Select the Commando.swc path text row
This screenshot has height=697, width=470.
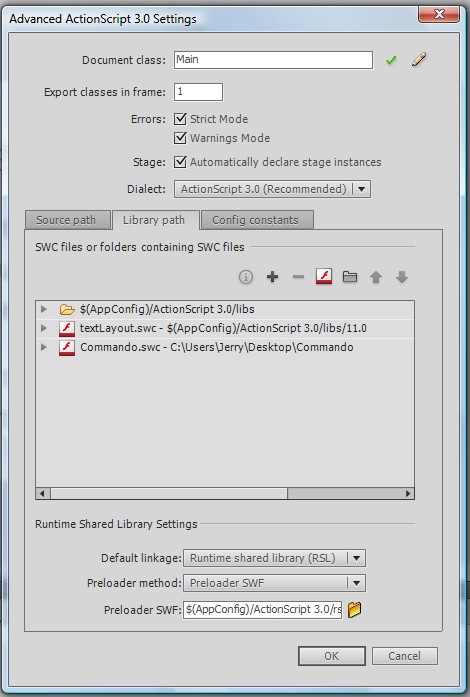pos(217,347)
